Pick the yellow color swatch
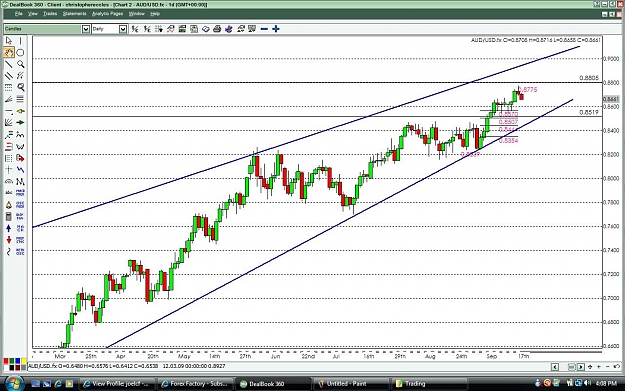 [x=24, y=361]
